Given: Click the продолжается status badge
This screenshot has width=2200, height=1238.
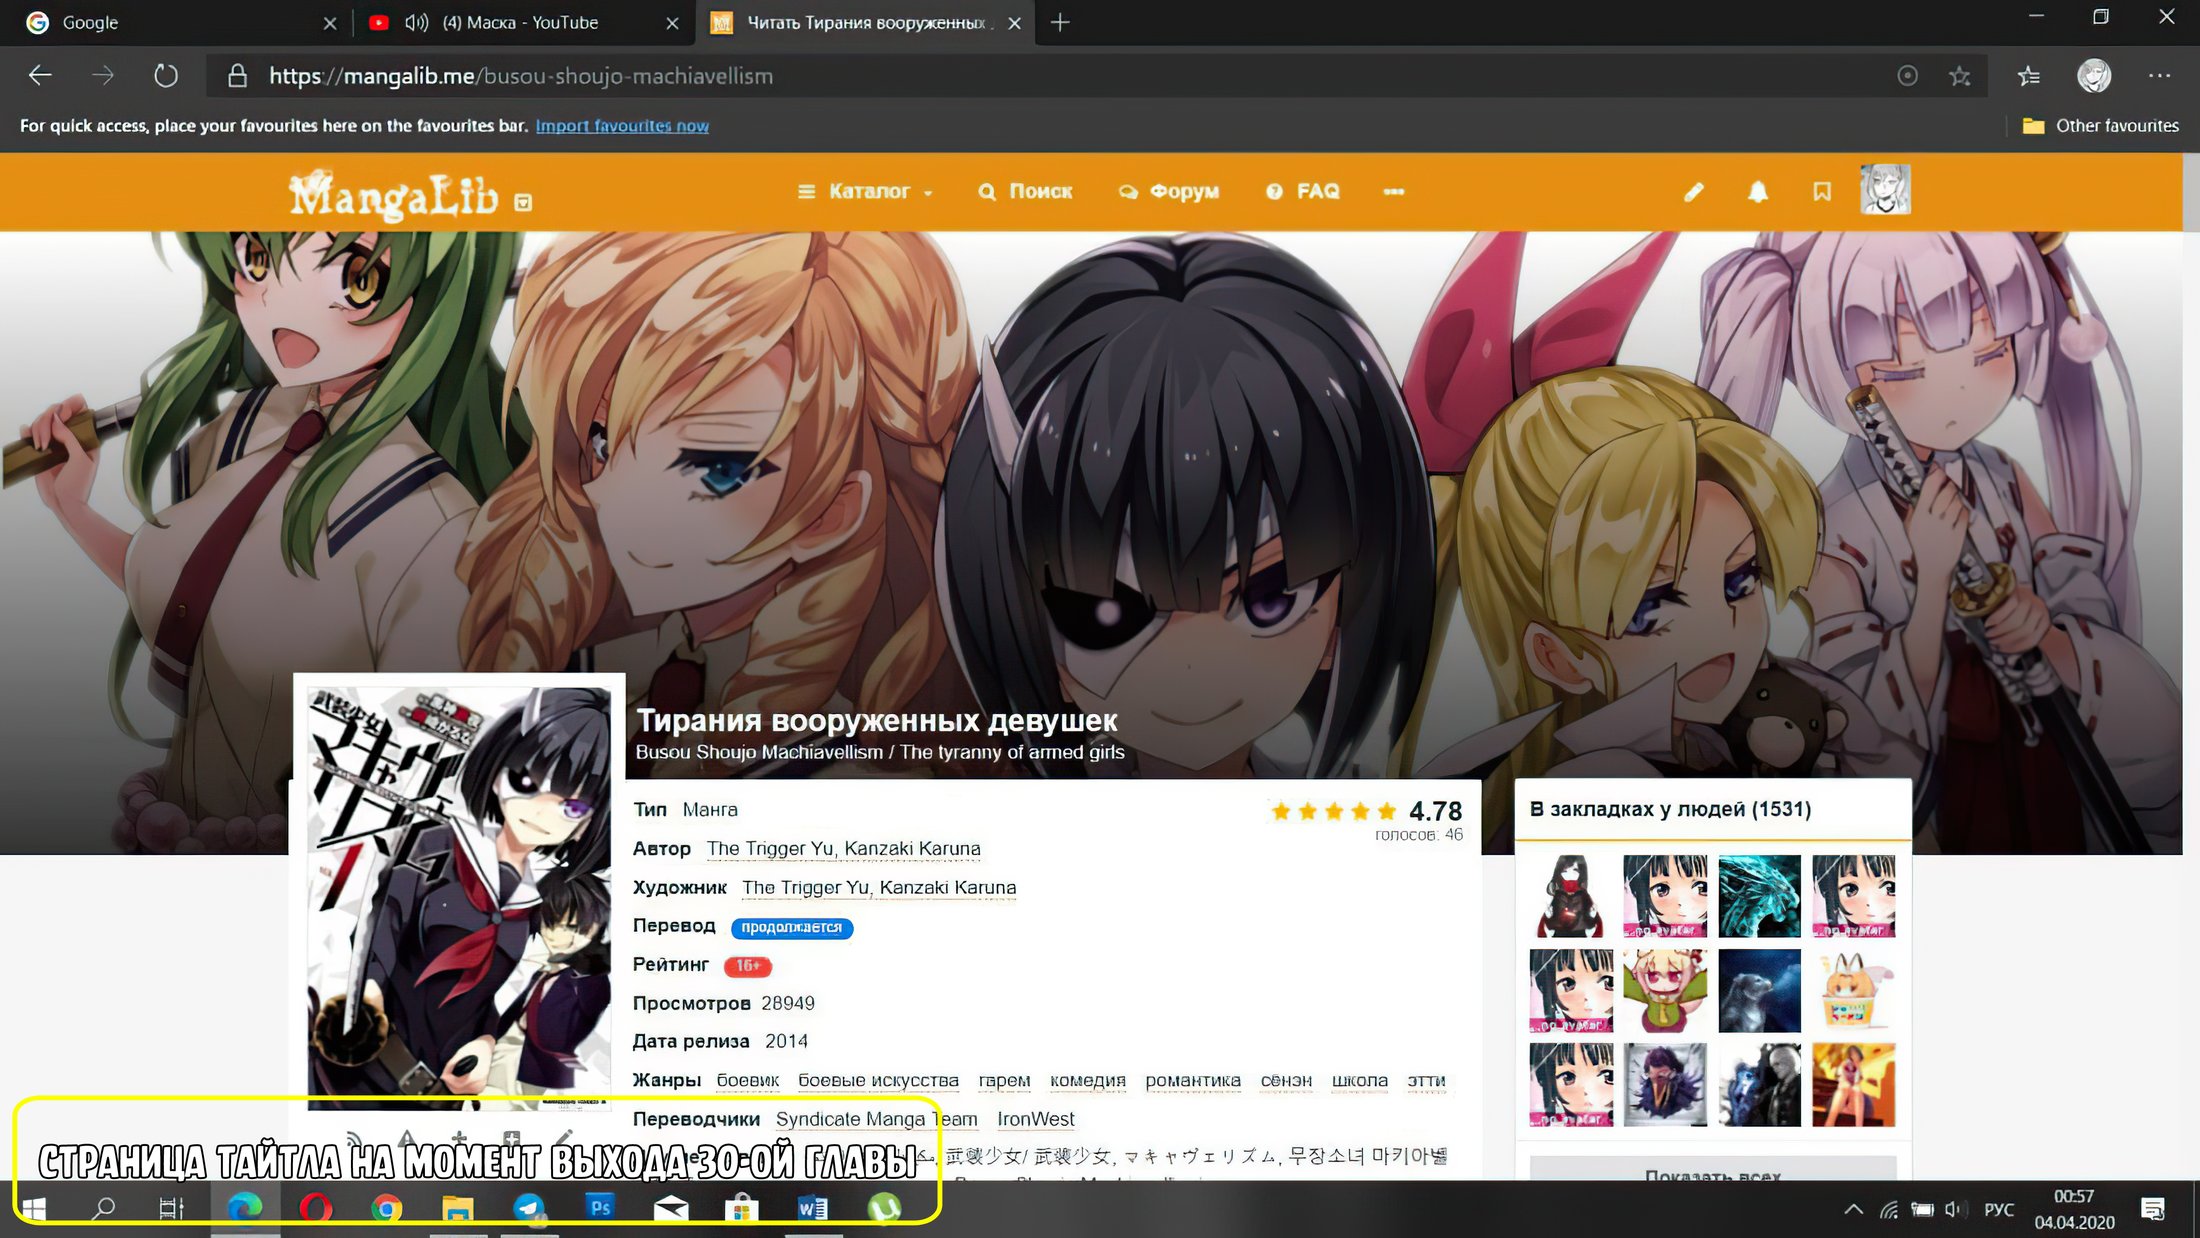Looking at the screenshot, I should coord(792,927).
